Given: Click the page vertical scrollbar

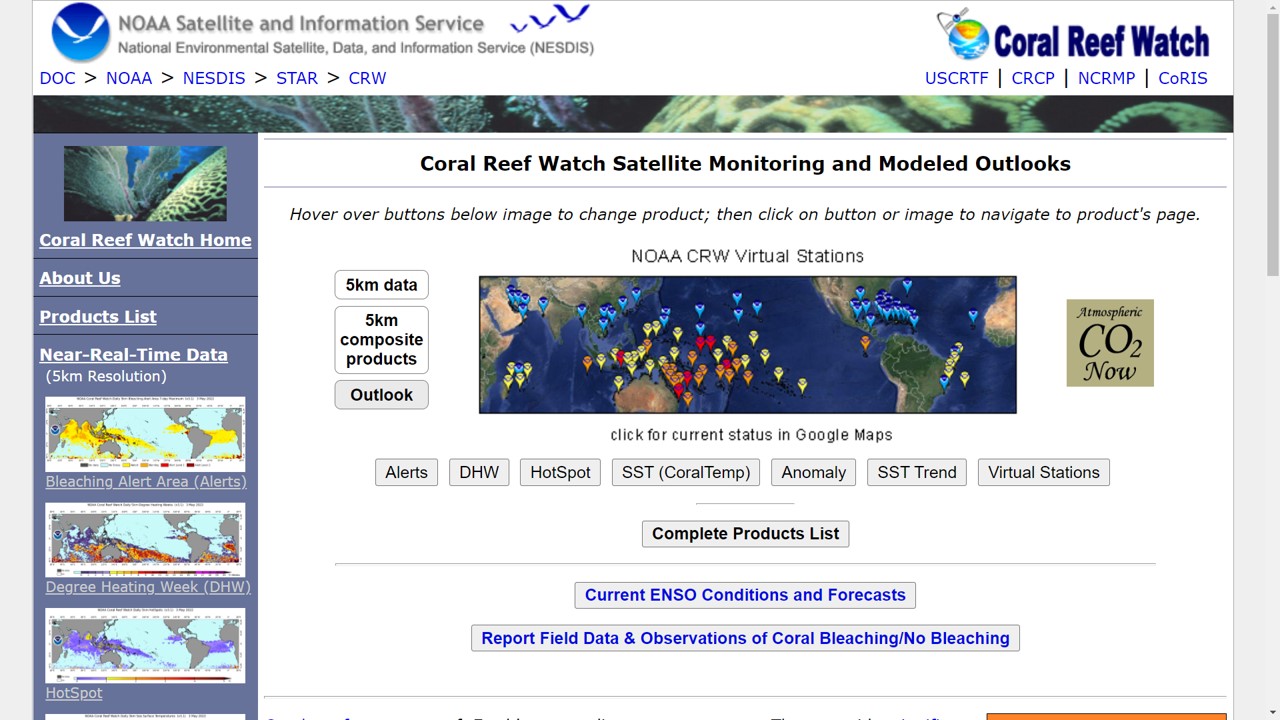Looking at the screenshot, I should [1272, 150].
